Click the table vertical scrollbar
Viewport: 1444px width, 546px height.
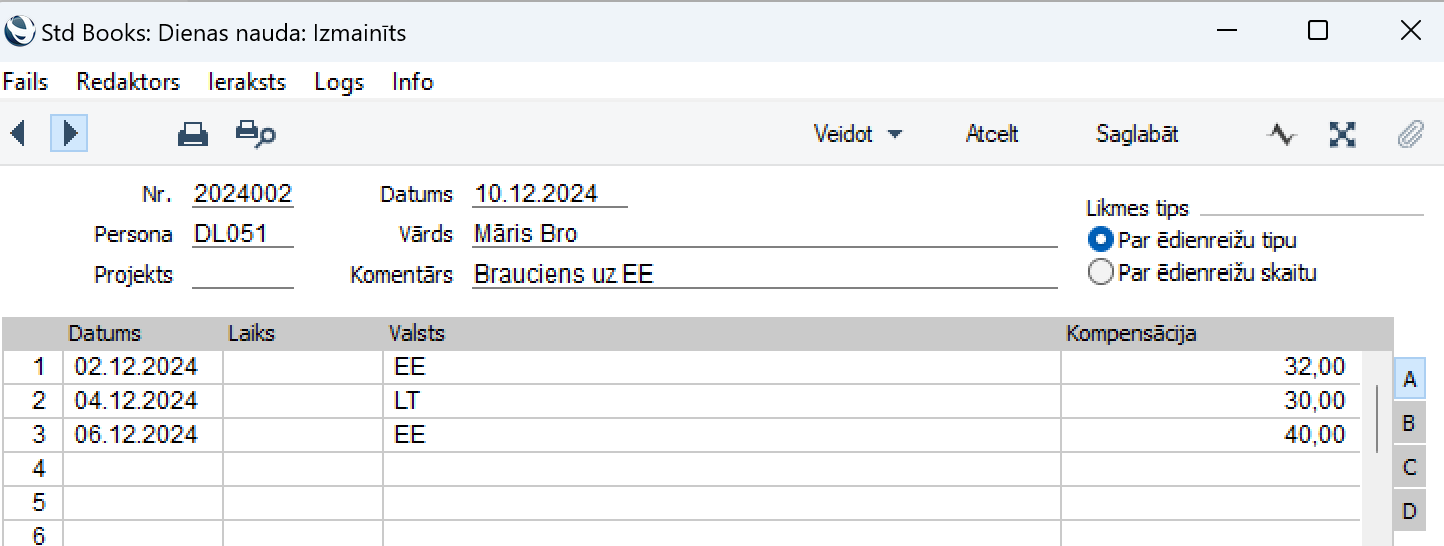point(1377,418)
